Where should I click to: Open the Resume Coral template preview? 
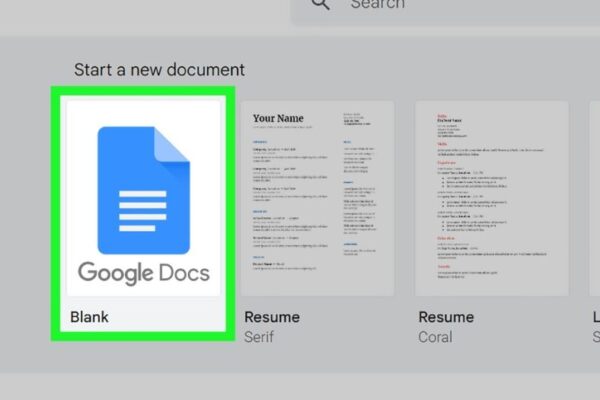493,198
